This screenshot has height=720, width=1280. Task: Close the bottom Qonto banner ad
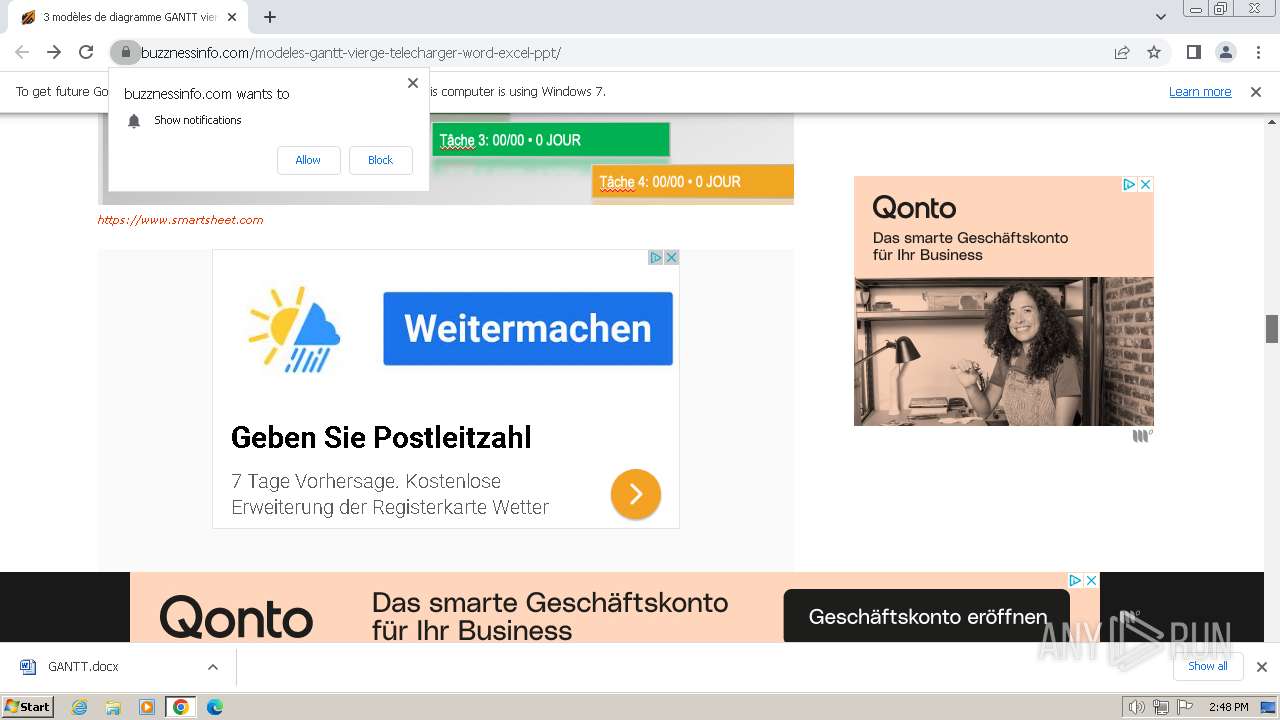tap(1092, 580)
